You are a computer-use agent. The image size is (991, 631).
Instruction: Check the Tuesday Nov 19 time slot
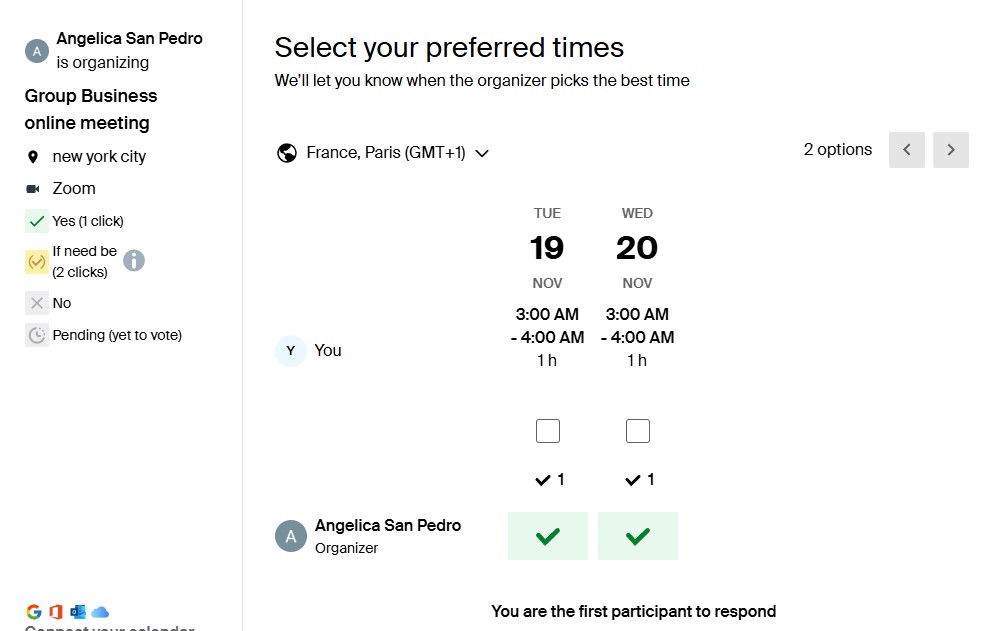click(x=547, y=431)
